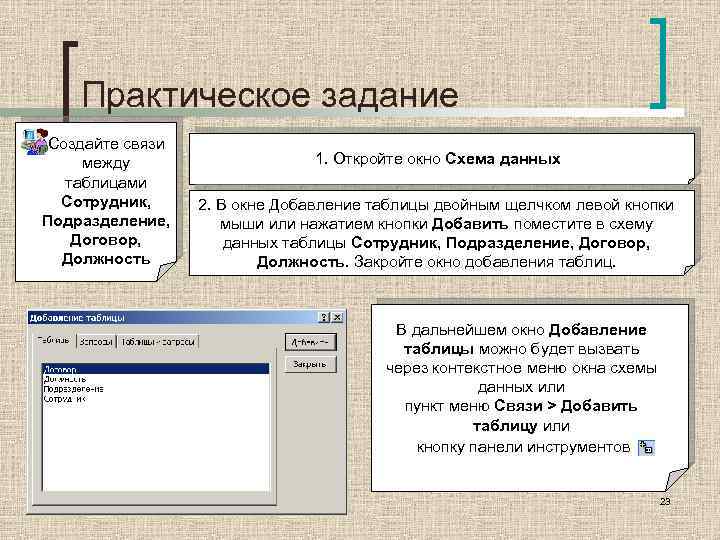
Task: Open the Таблицы и запросы tab
Action: pos(158,342)
